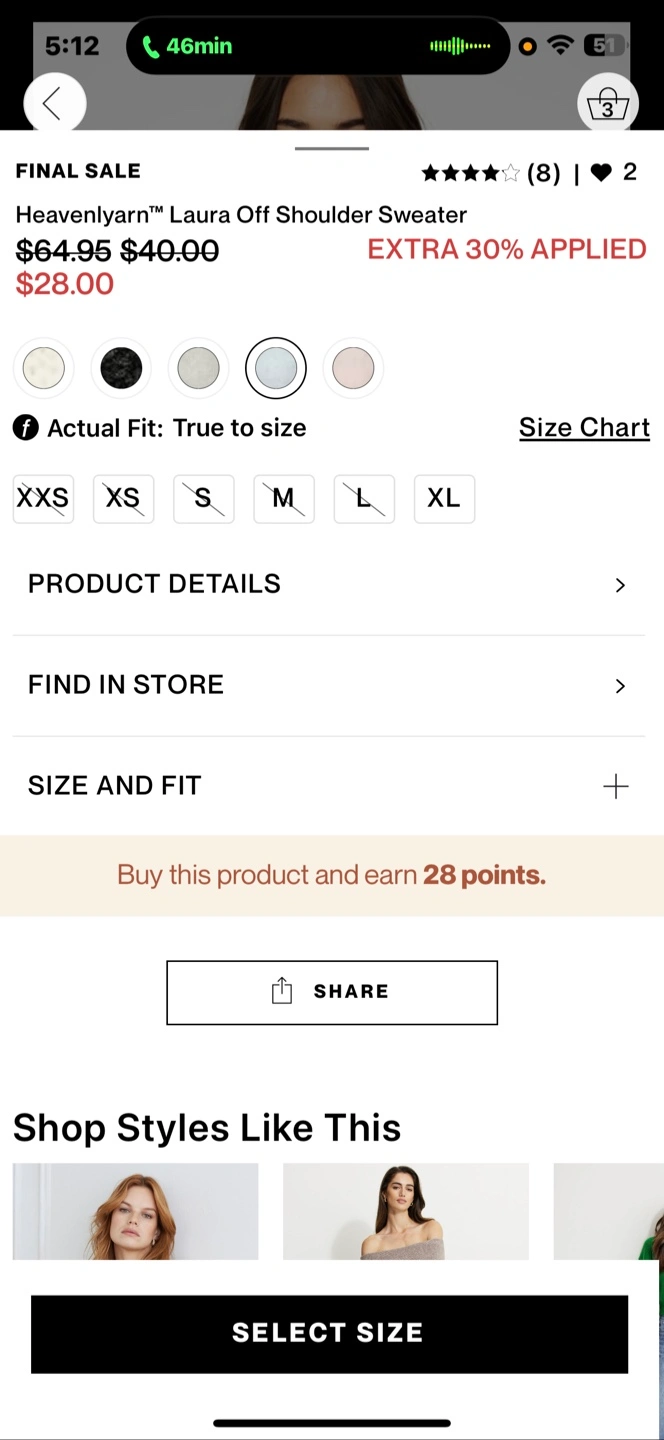Tap the heart favorite icon

pyautogui.click(x=601, y=173)
